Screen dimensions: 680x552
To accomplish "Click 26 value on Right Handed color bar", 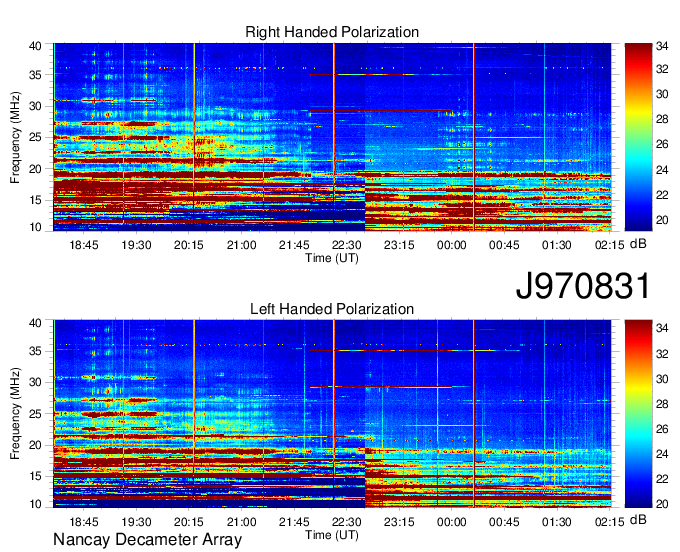I will click(x=662, y=144).
